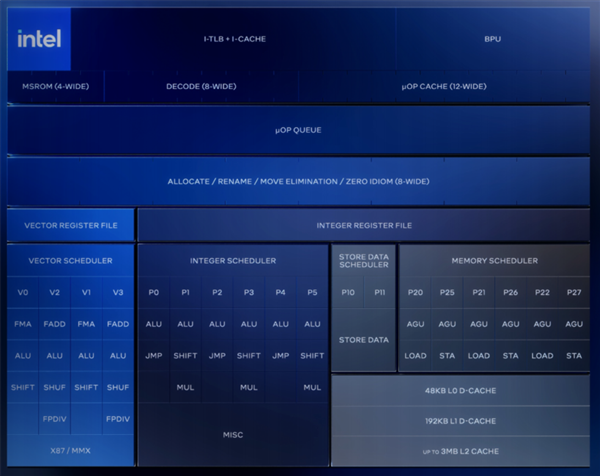Click the VECTOR SCHEDULER header
Viewport: 600px width, 476px height.
click(x=71, y=261)
